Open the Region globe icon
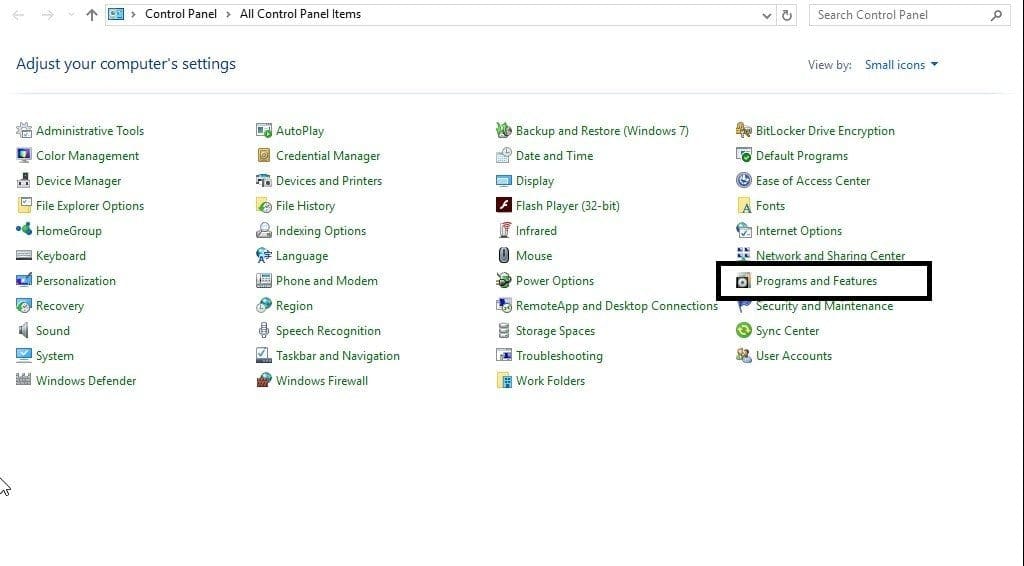The image size is (1024, 566). [263, 306]
